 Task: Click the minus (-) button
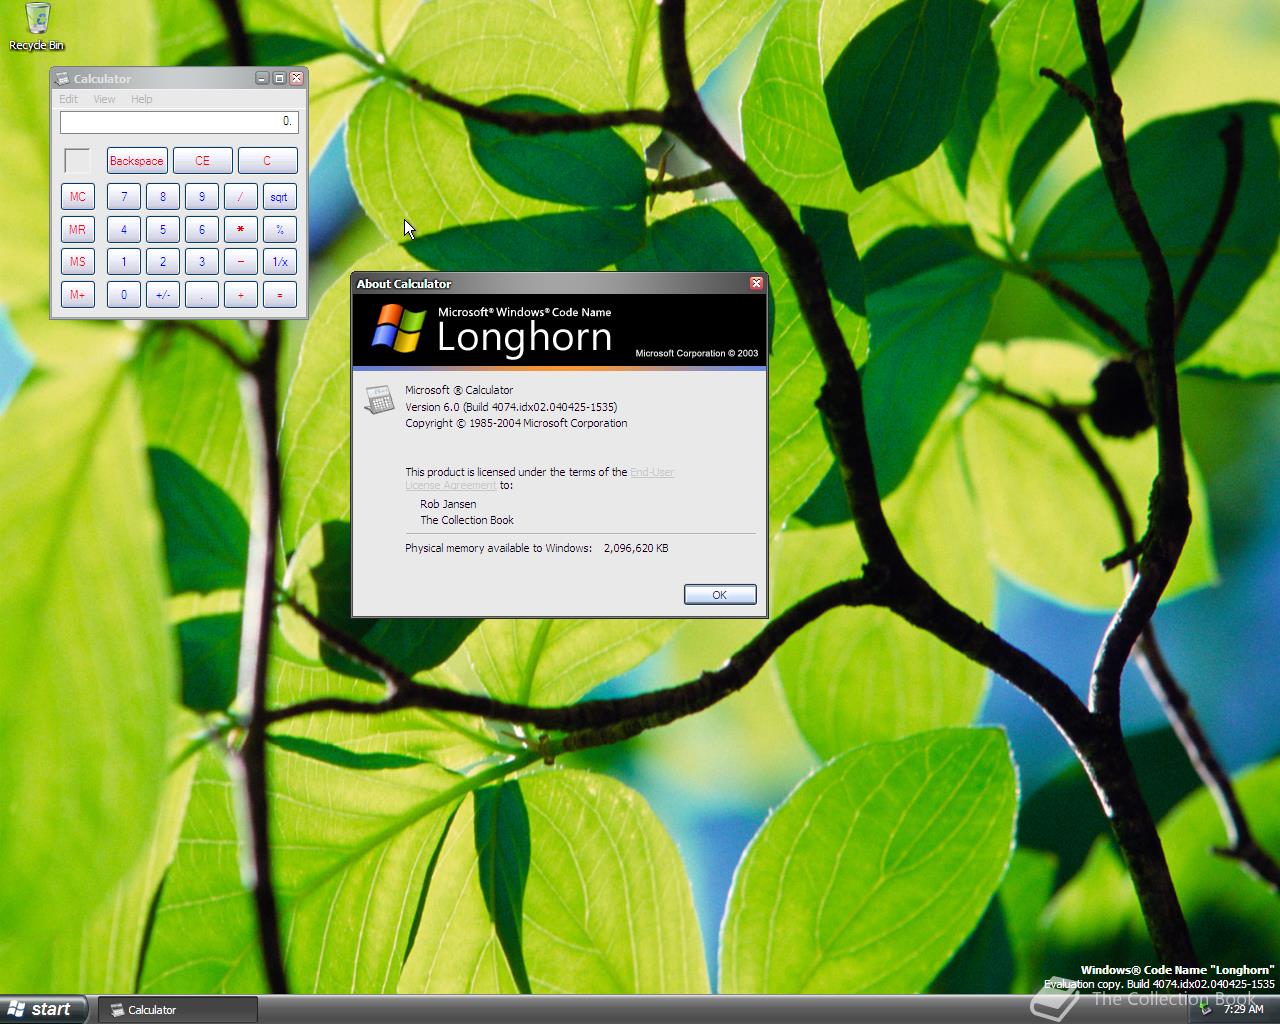click(241, 262)
